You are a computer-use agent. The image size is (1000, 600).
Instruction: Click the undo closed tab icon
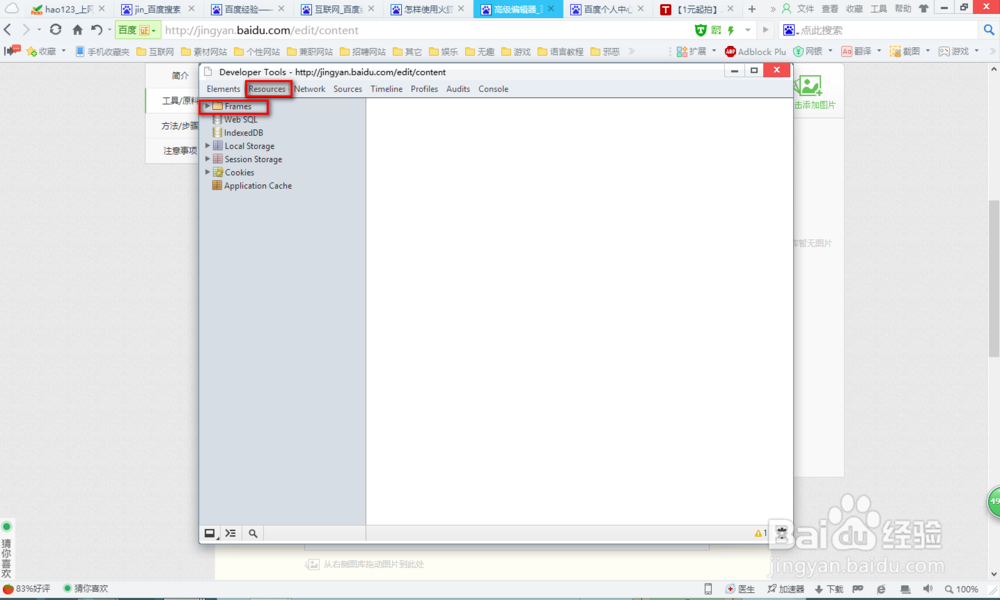(x=96, y=29)
